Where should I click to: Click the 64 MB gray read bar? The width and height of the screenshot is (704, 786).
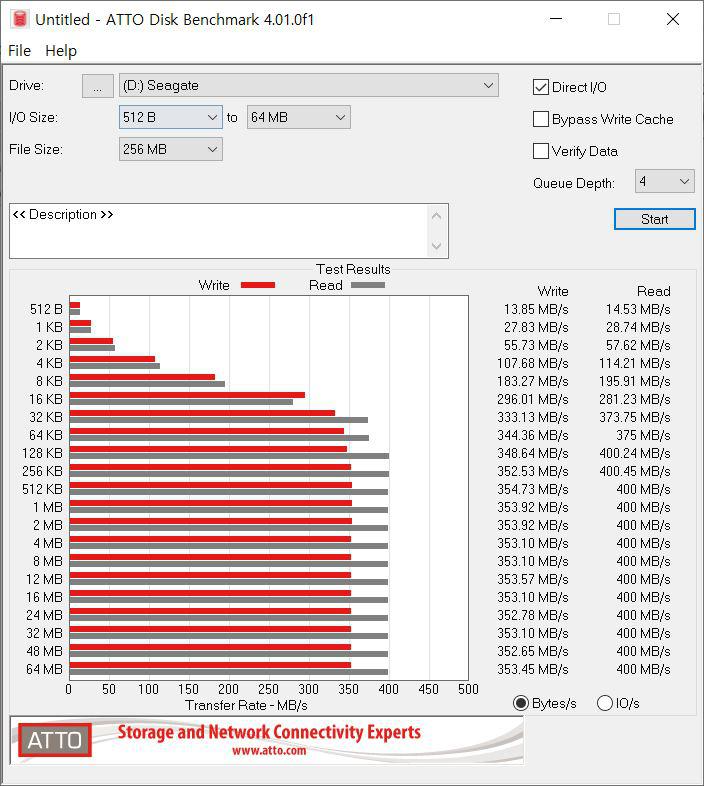coord(229,672)
